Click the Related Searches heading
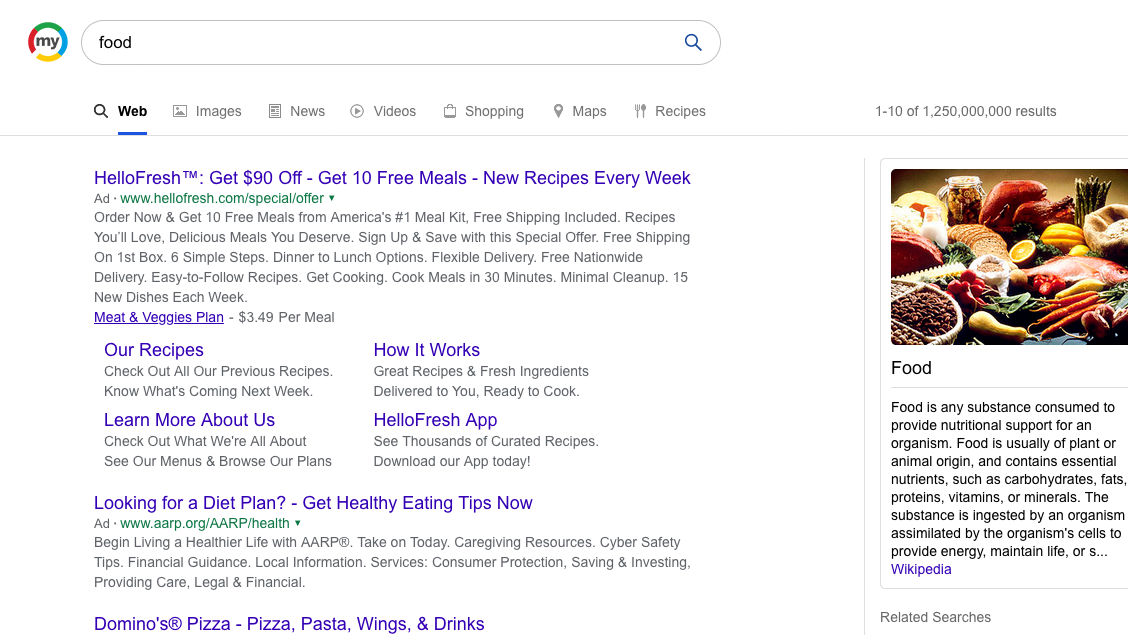Screen dimensions: 1128x635 (935, 617)
